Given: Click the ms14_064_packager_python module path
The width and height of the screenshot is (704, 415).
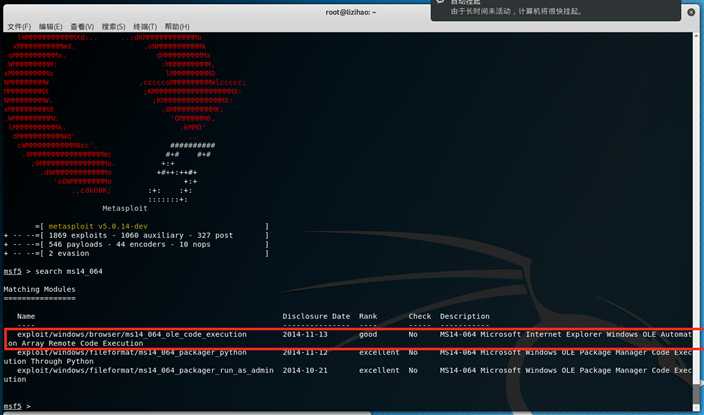Looking at the screenshot, I should pos(132,353).
